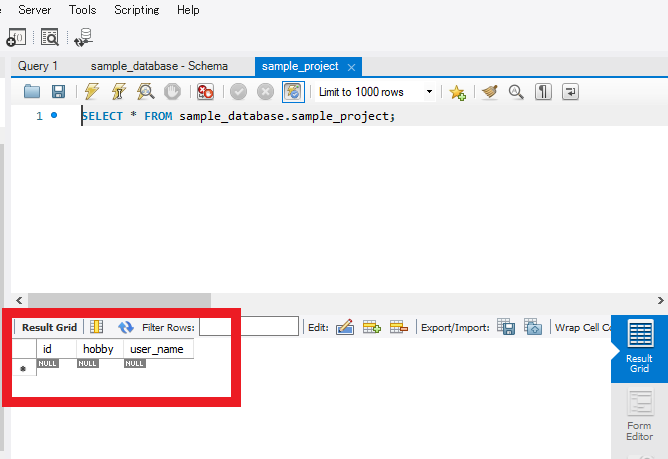Click the create new function icon
The width and height of the screenshot is (668, 459).
click(17, 38)
